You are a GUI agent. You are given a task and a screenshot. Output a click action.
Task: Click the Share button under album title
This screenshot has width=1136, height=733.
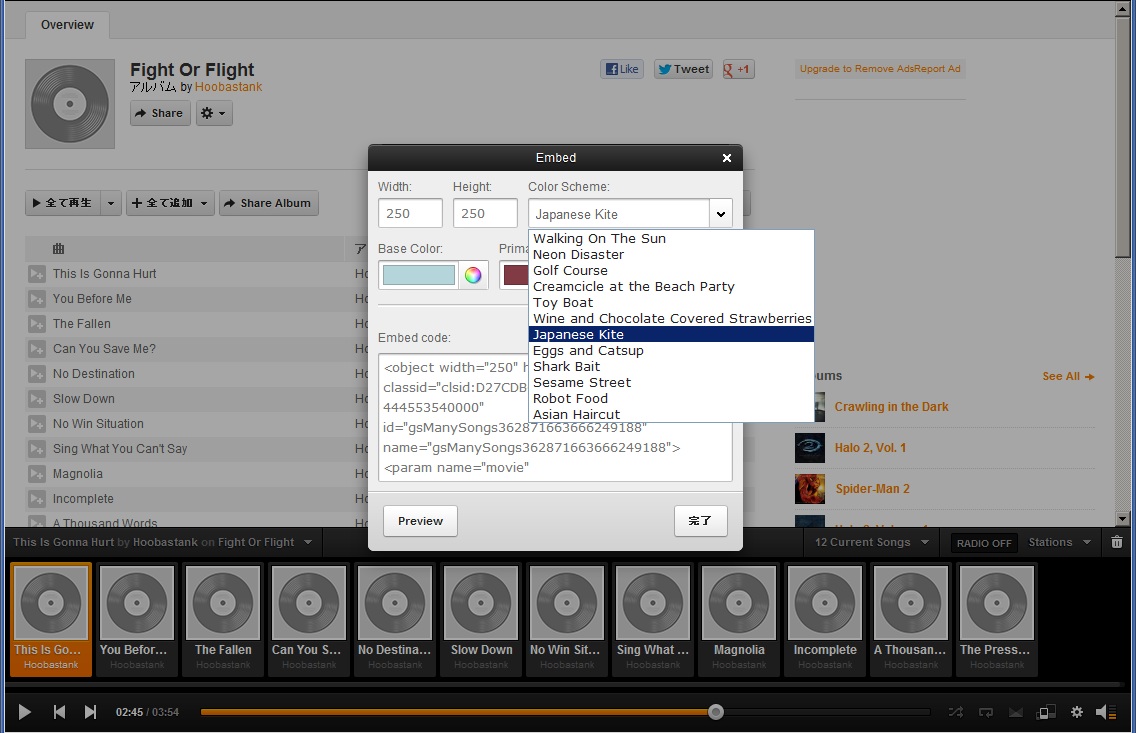160,113
